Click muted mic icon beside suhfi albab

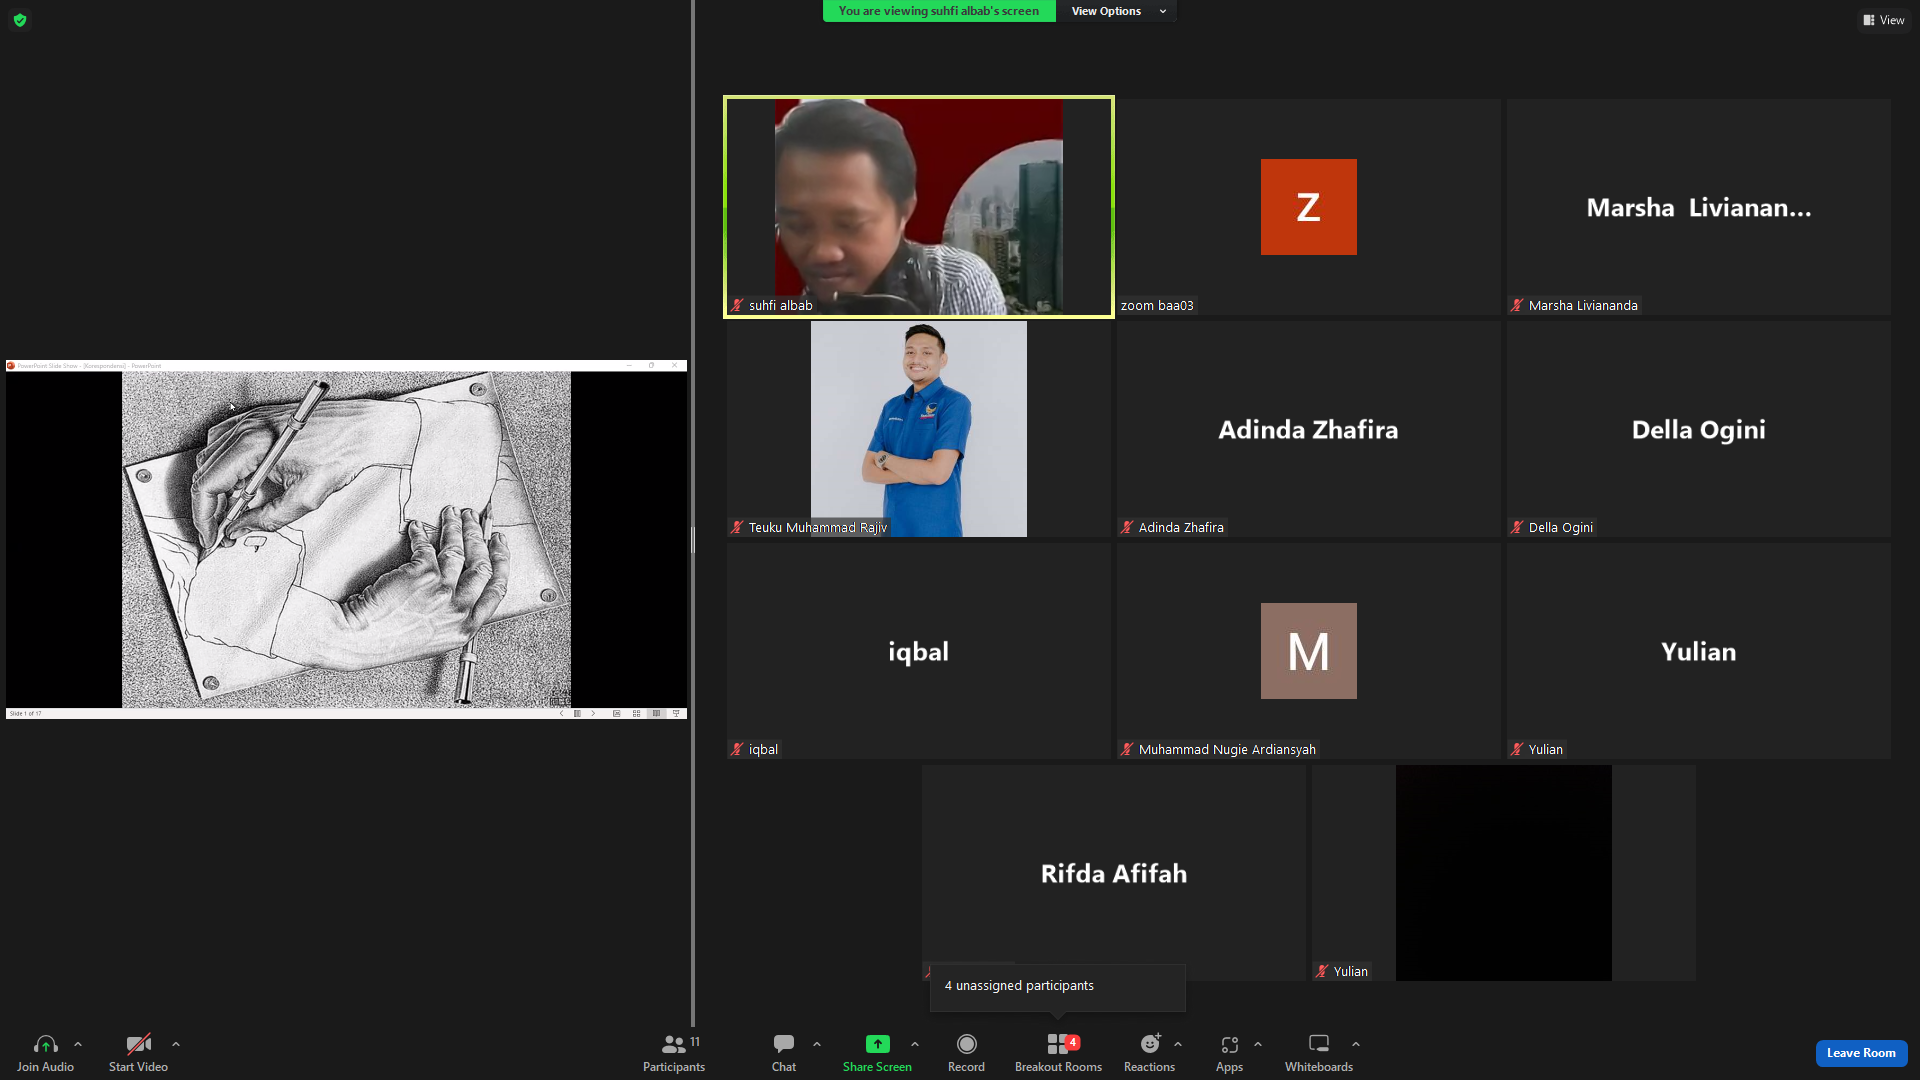click(x=737, y=306)
